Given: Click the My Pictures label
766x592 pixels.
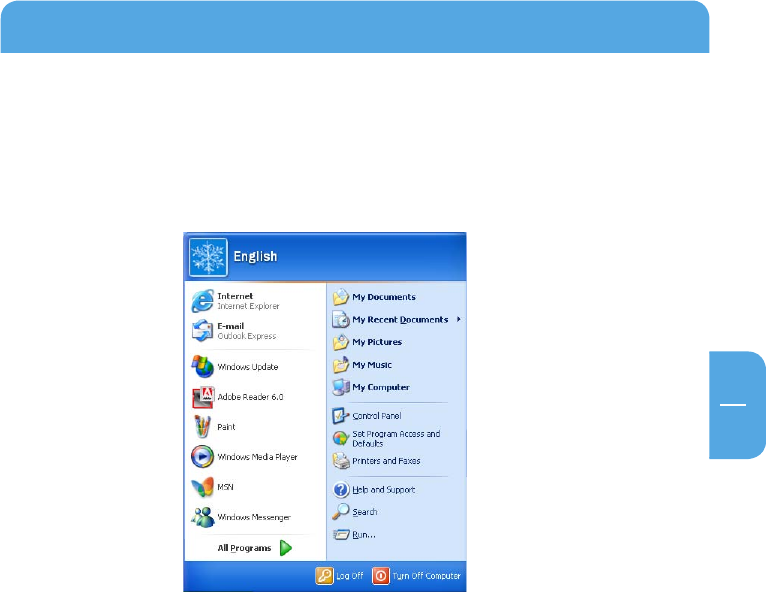Looking at the screenshot, I should [377, 342].
